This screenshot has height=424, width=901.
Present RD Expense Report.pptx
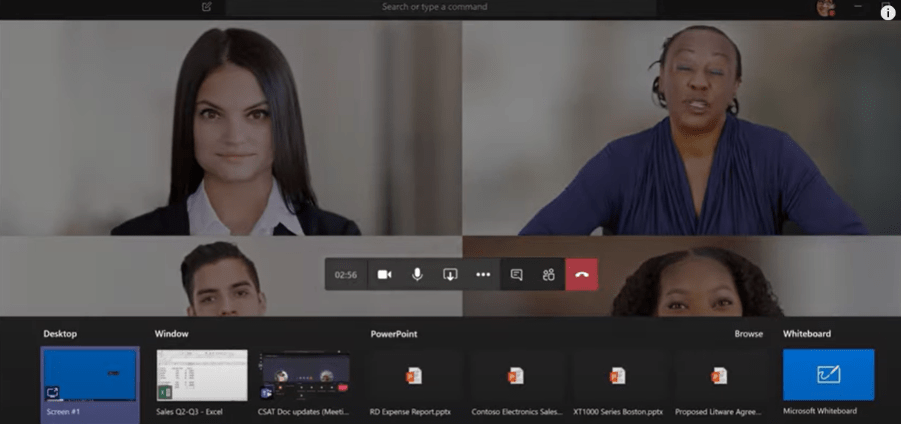point(414,375)
